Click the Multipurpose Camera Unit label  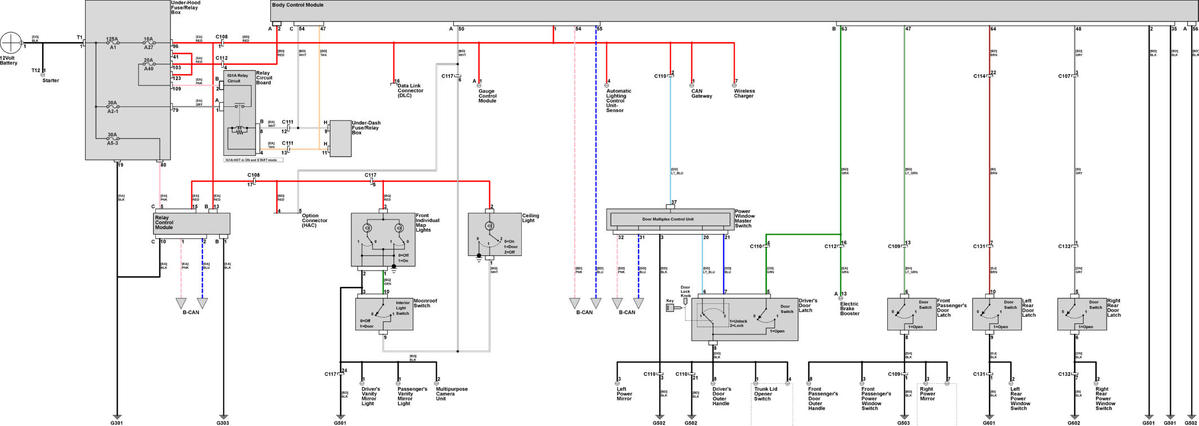click(453, 395)
